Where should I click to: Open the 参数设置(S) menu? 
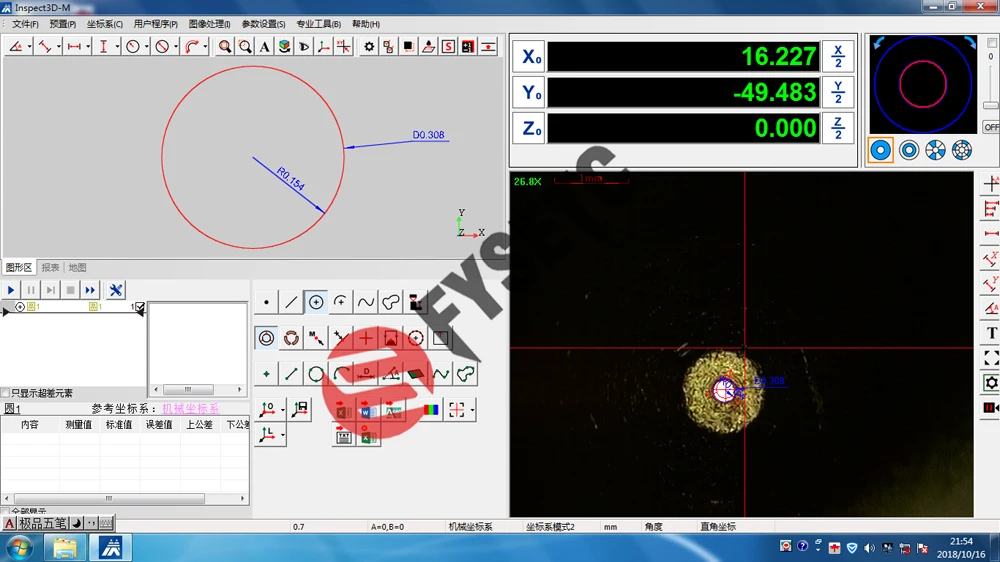263,24
